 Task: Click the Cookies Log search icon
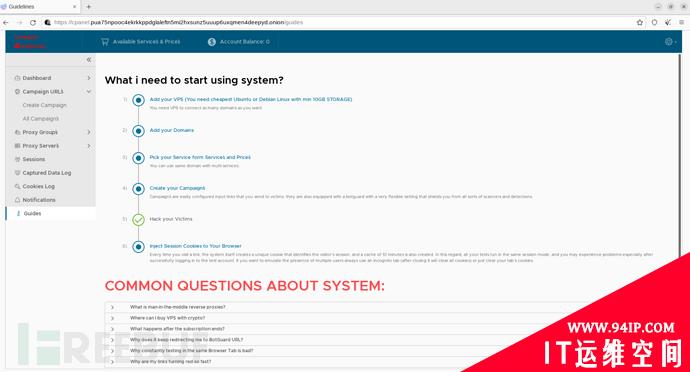pyautogui.click(x=18, y=187)
